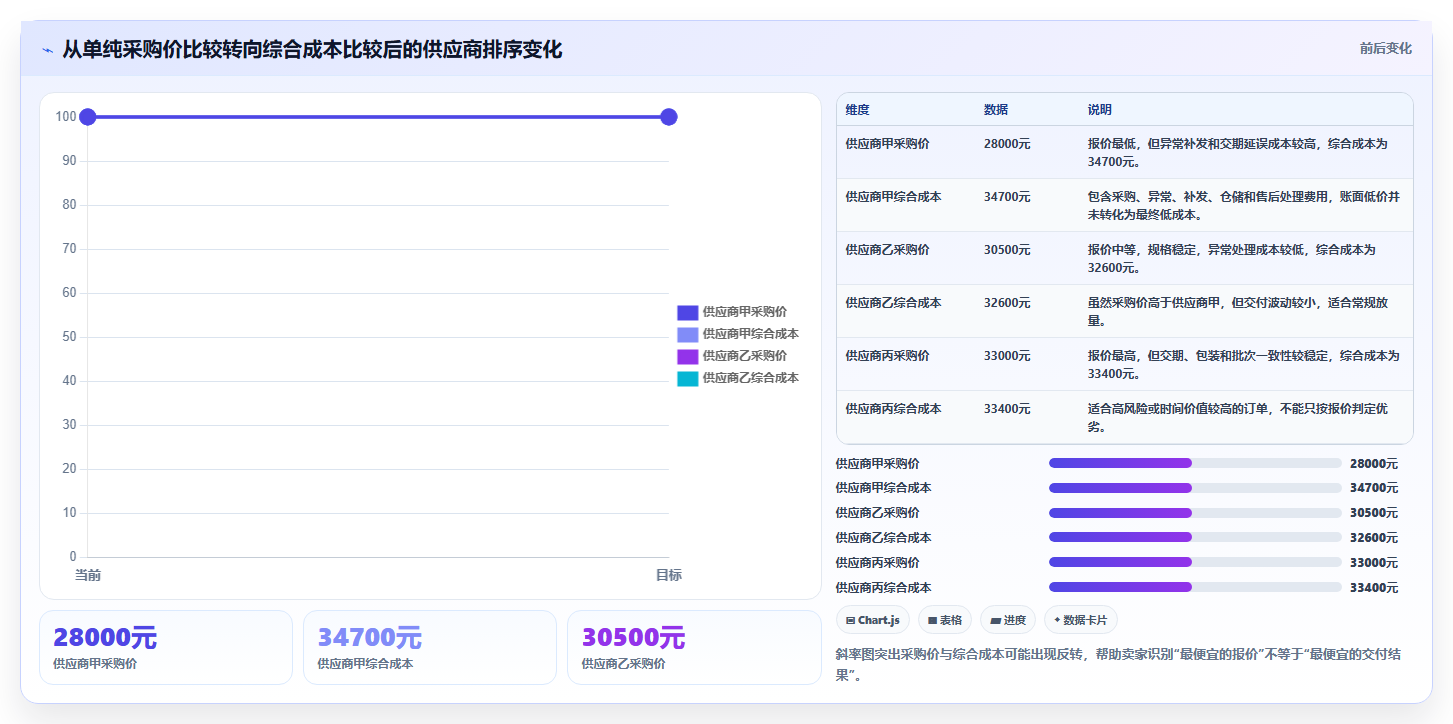Click the 28000元 table cell

[1007, 144]
